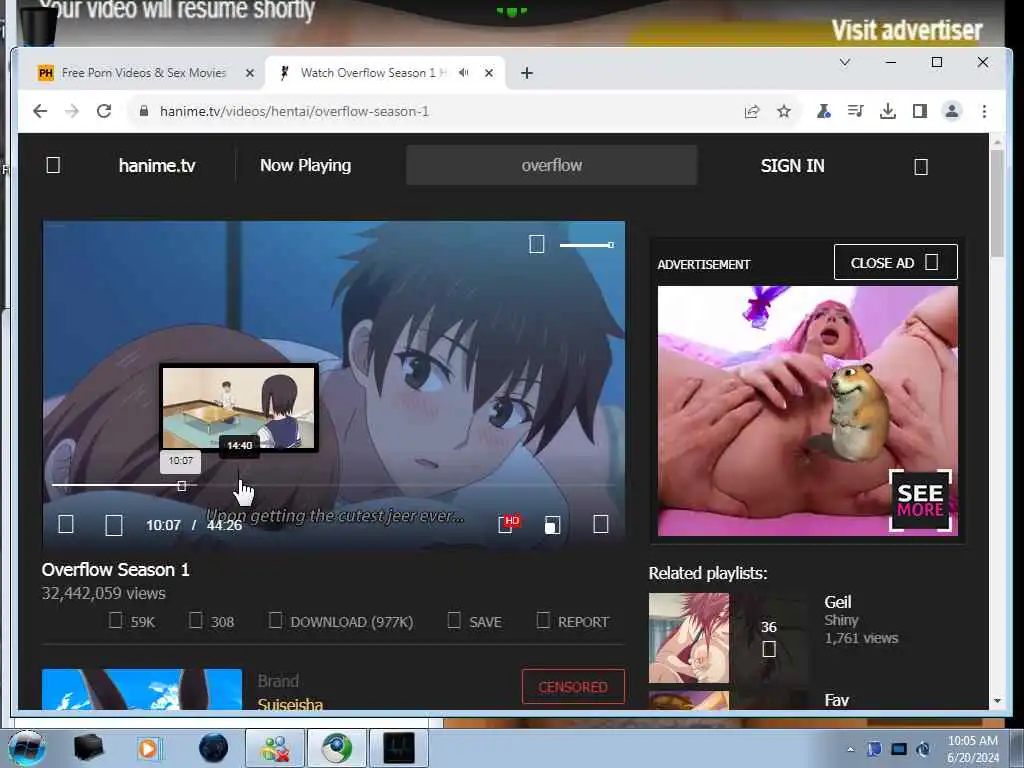
Task: Bookmark this page with the star icon
Action: (784, 112)
